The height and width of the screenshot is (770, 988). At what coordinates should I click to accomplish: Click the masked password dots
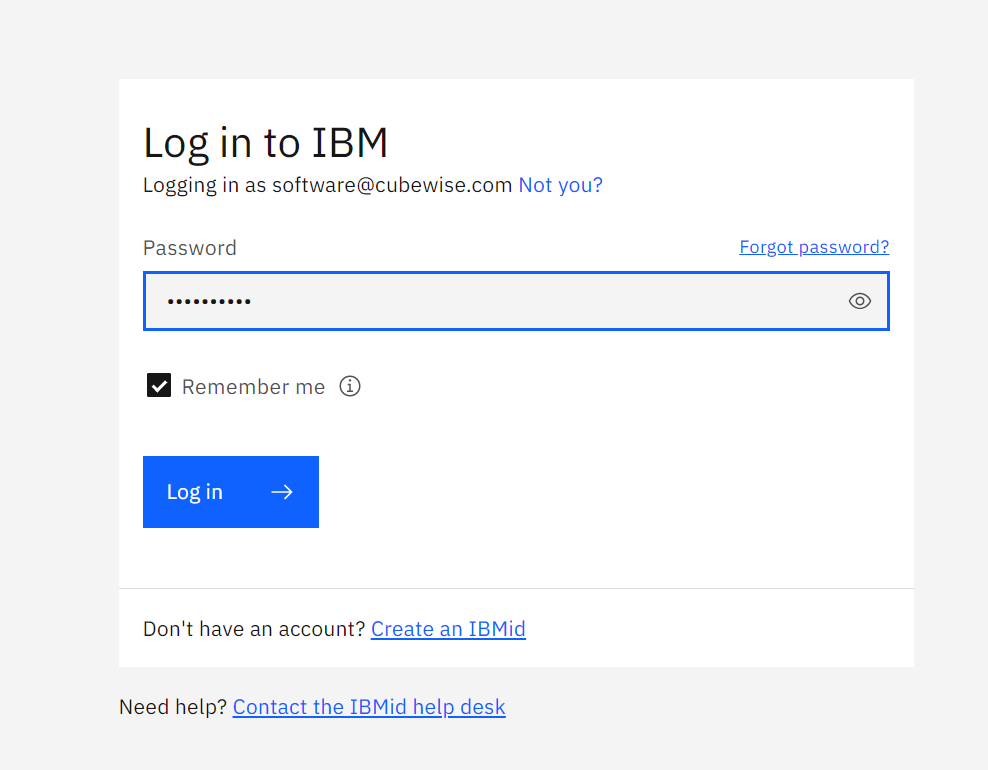208,301
